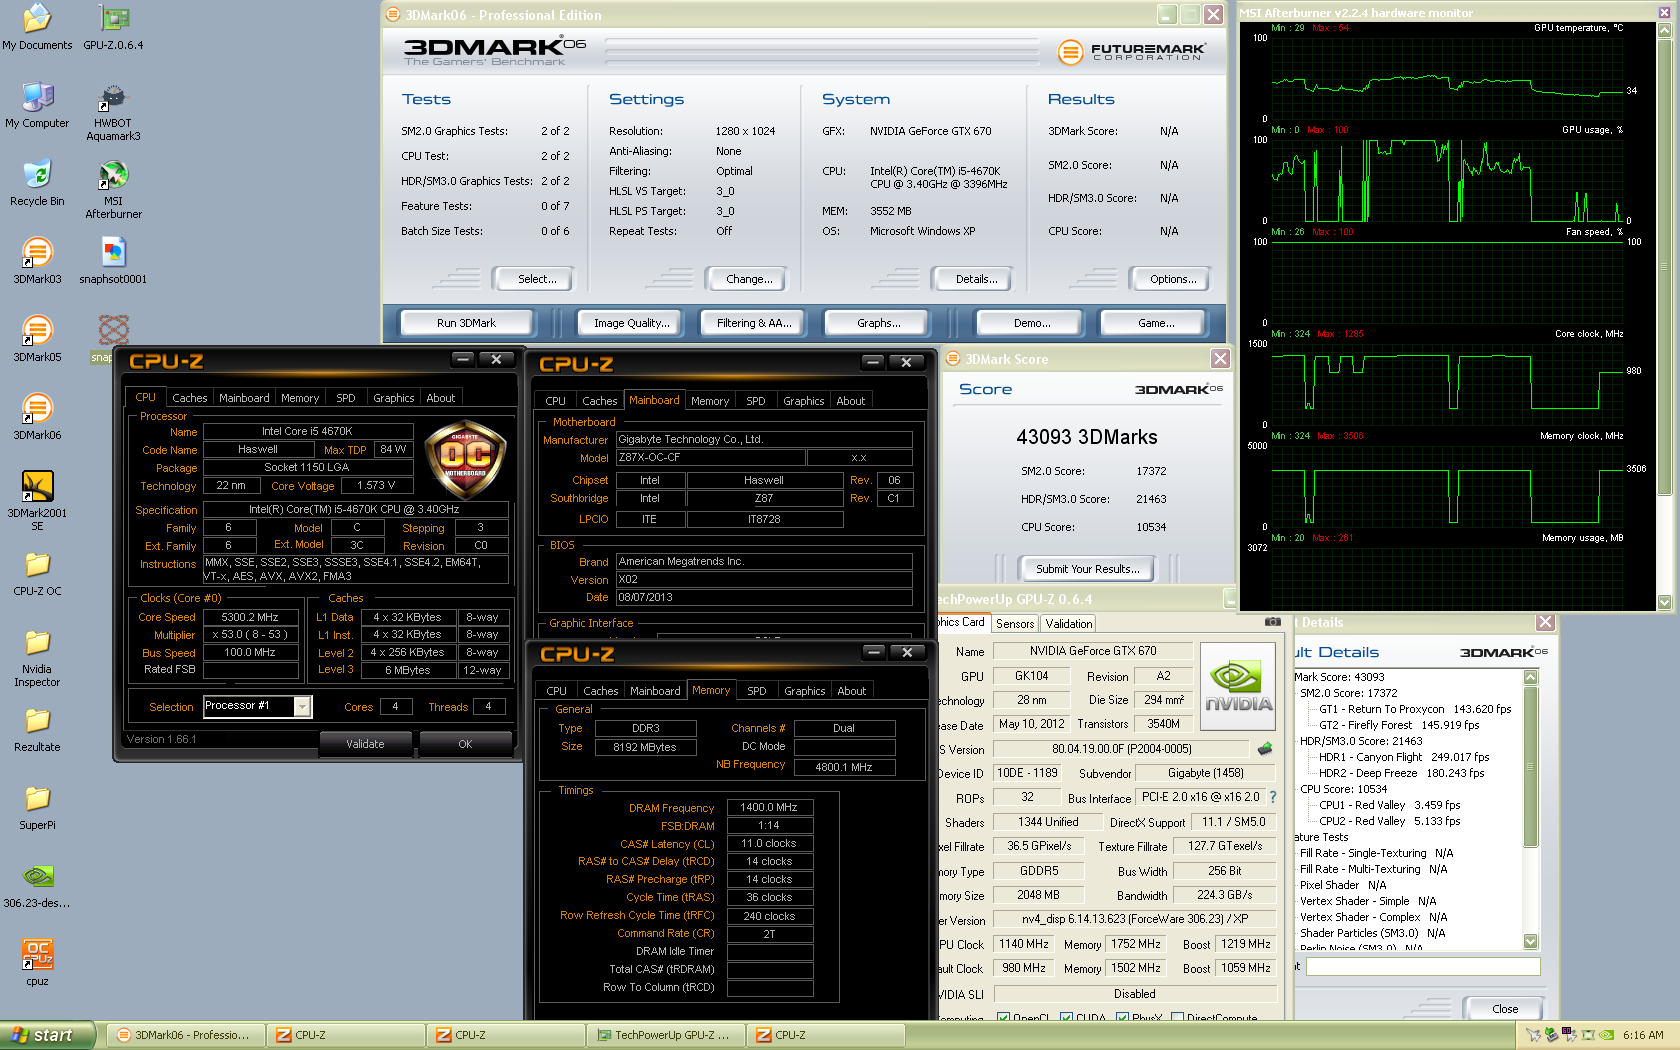
Task: Open the Image Quality... button
Action: coord(631,323)
